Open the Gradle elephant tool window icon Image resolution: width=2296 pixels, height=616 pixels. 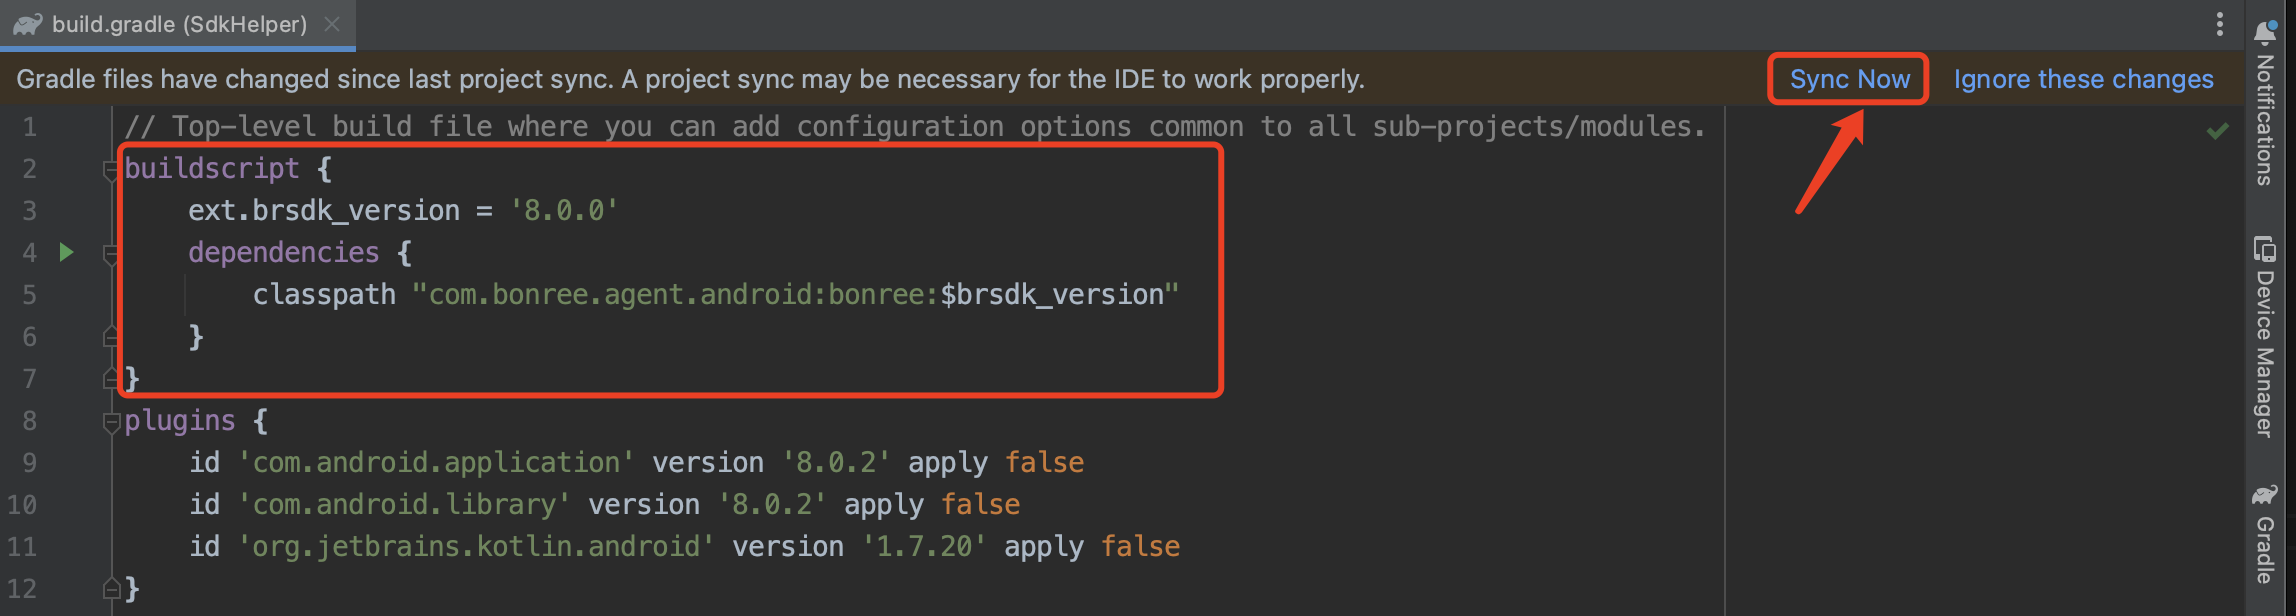coord(2264,495)
